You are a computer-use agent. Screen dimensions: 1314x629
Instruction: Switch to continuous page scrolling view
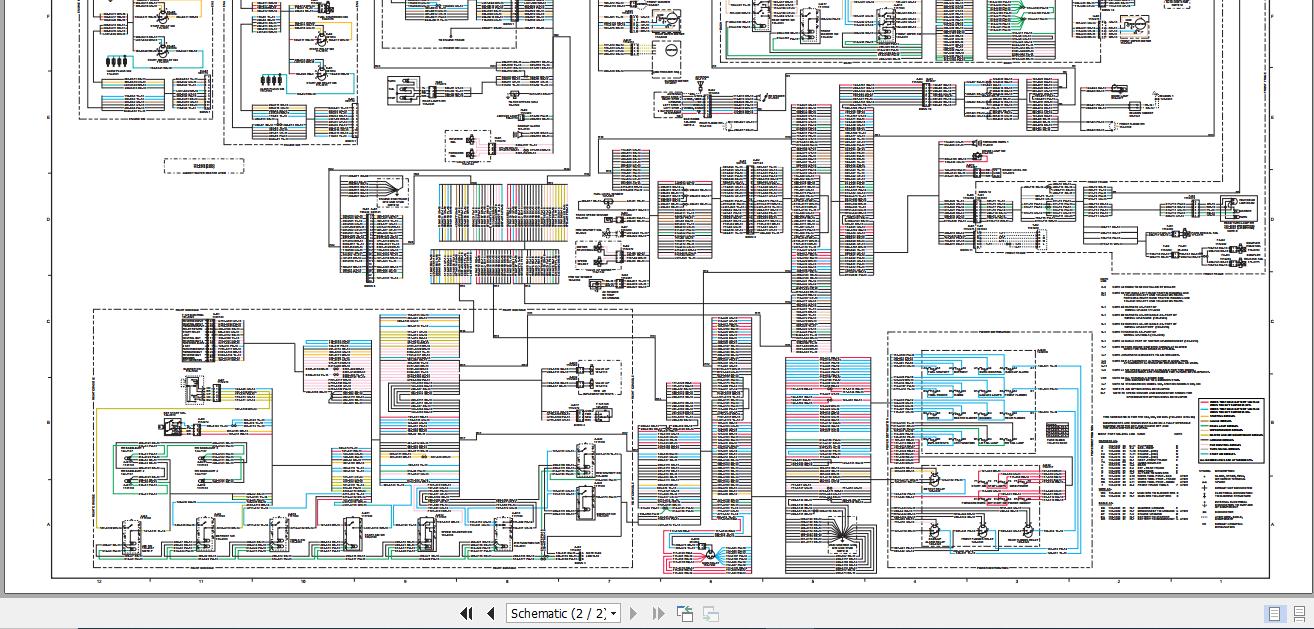[x=1298, y=613]
